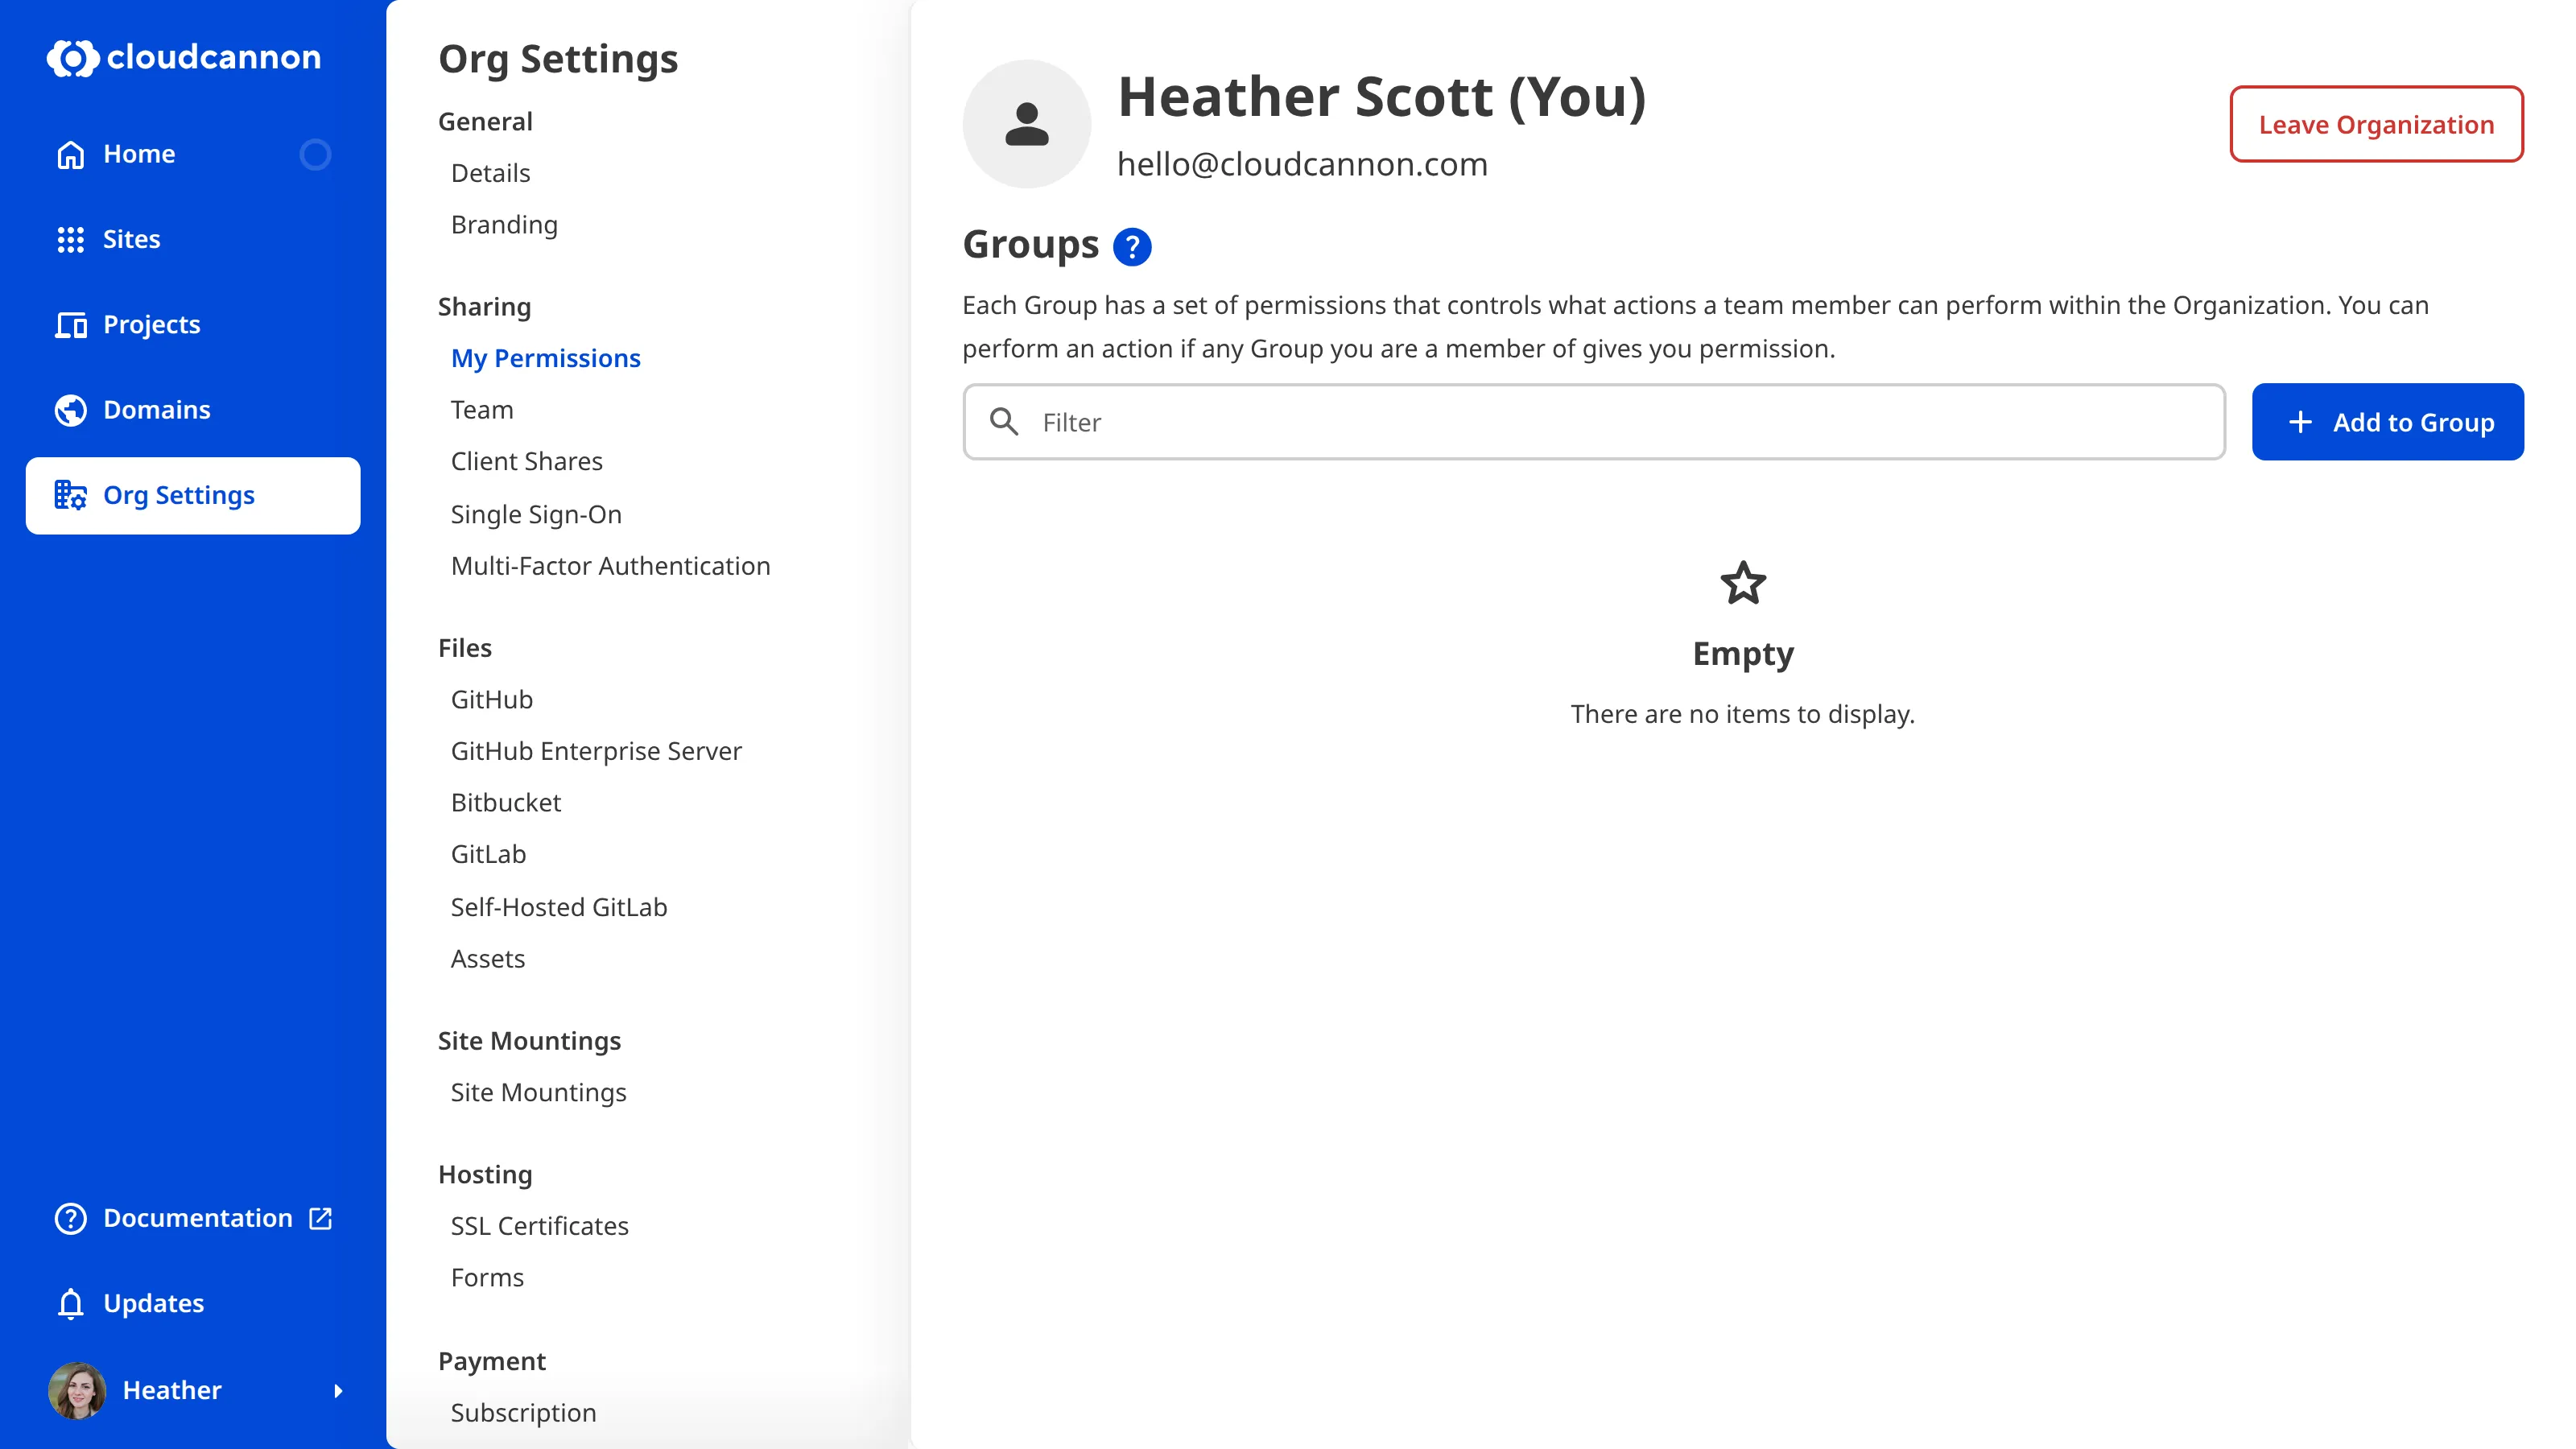Open Site Mountings link

[x=538, y=1092]
